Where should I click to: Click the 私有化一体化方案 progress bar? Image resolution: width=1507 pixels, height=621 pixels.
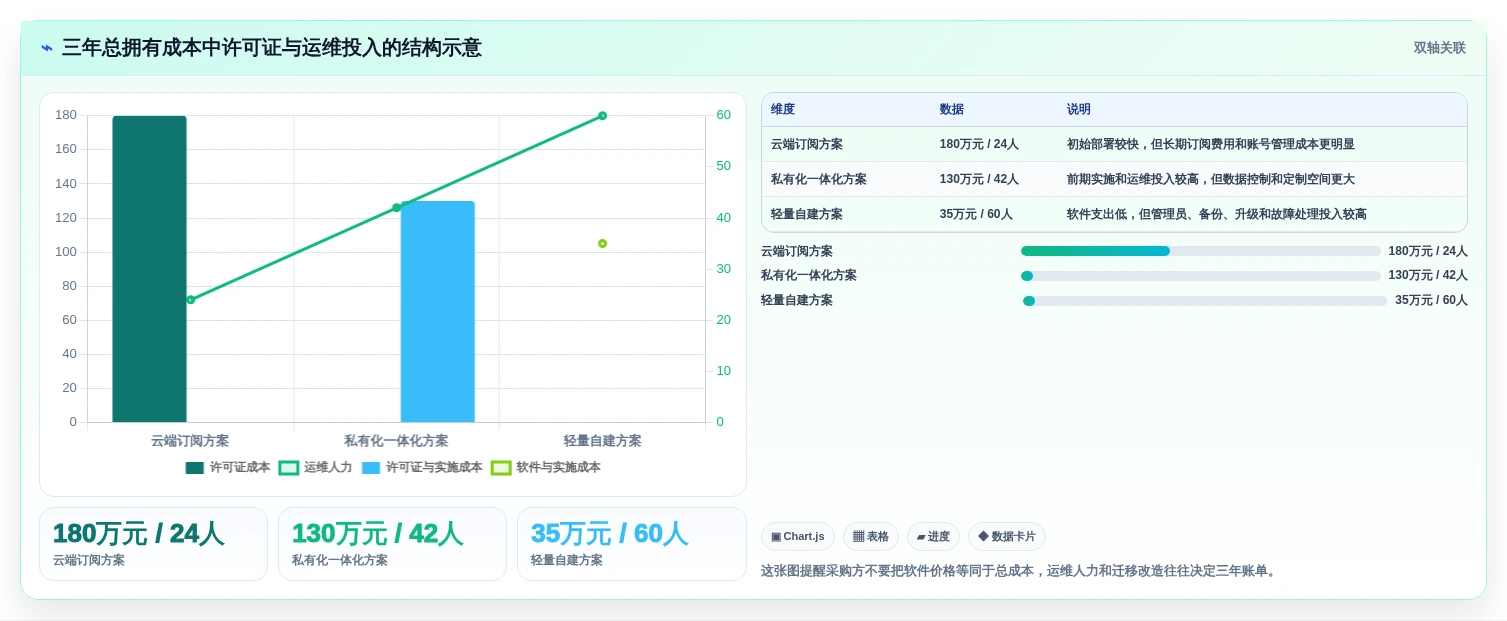click(1200, 276)
